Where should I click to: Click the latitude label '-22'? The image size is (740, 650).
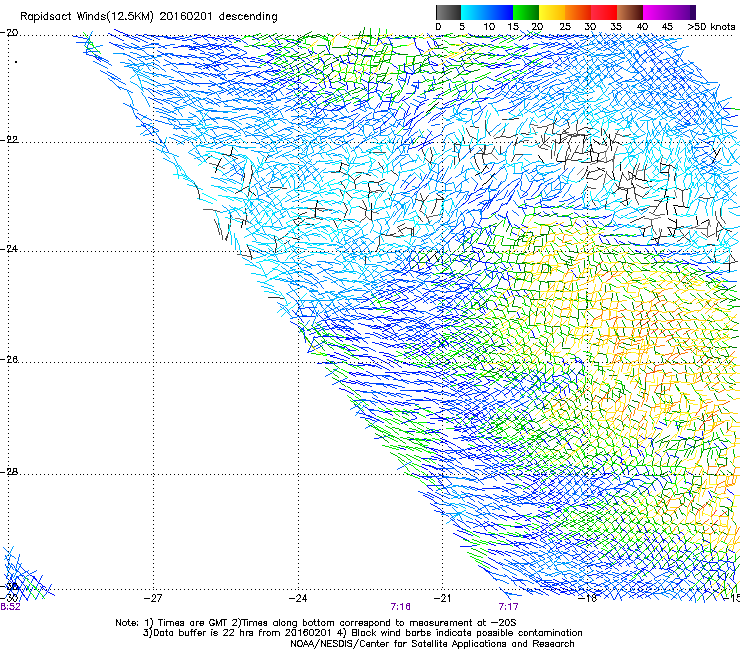tap(9, 140)
